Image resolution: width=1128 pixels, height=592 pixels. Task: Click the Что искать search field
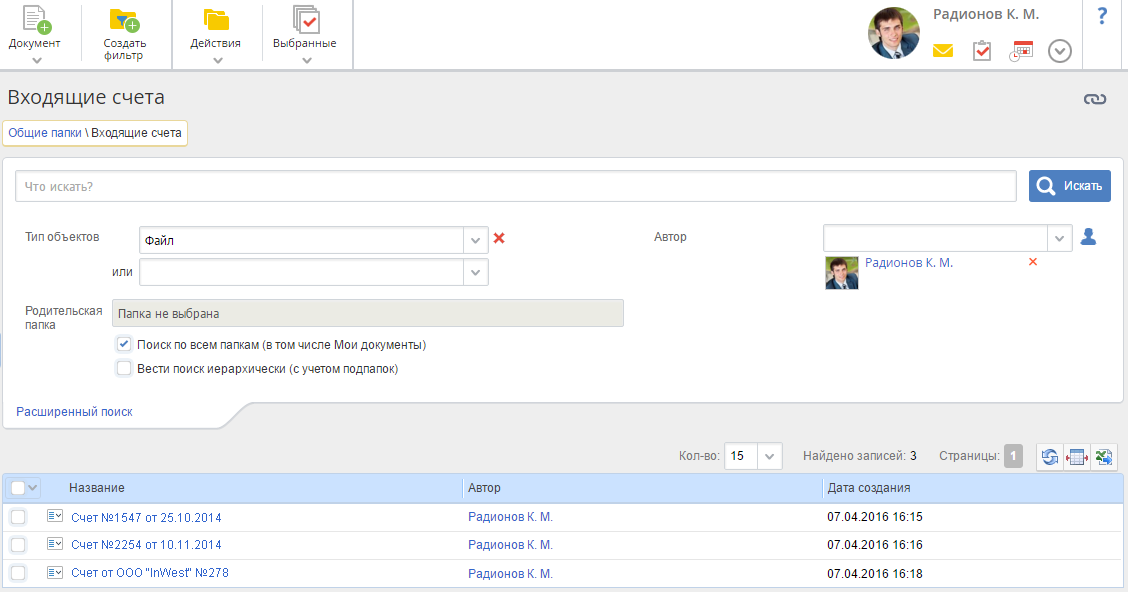(515, 186)
